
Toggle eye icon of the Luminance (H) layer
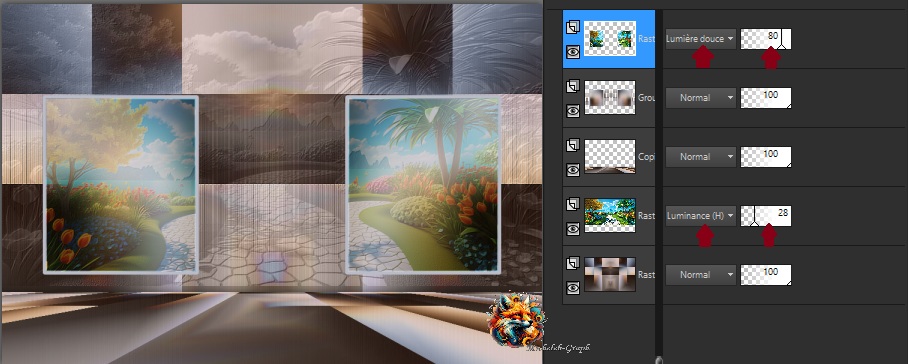tap(573, 229)
